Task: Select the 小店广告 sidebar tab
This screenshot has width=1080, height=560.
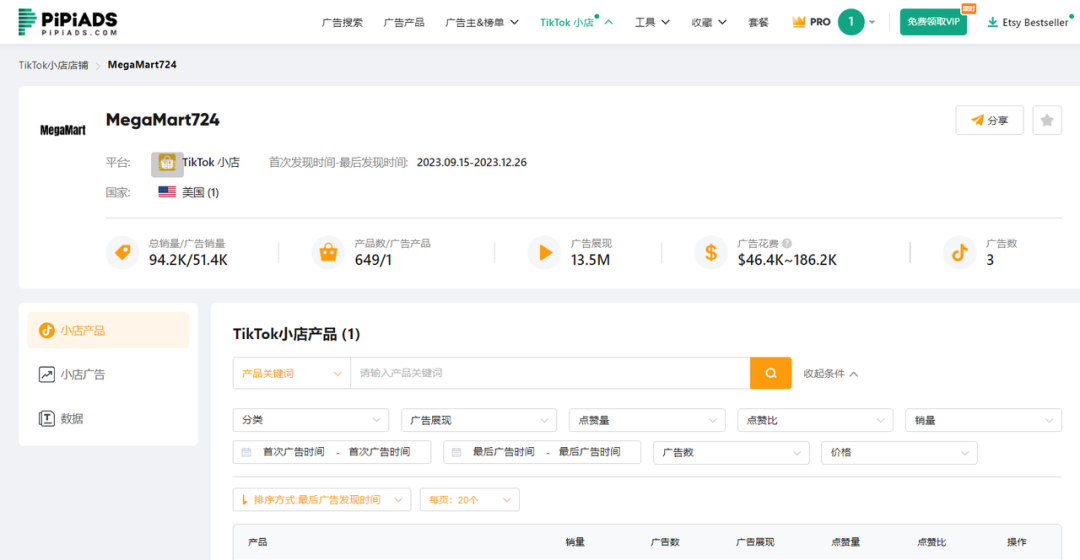Action: pos(108,374)
